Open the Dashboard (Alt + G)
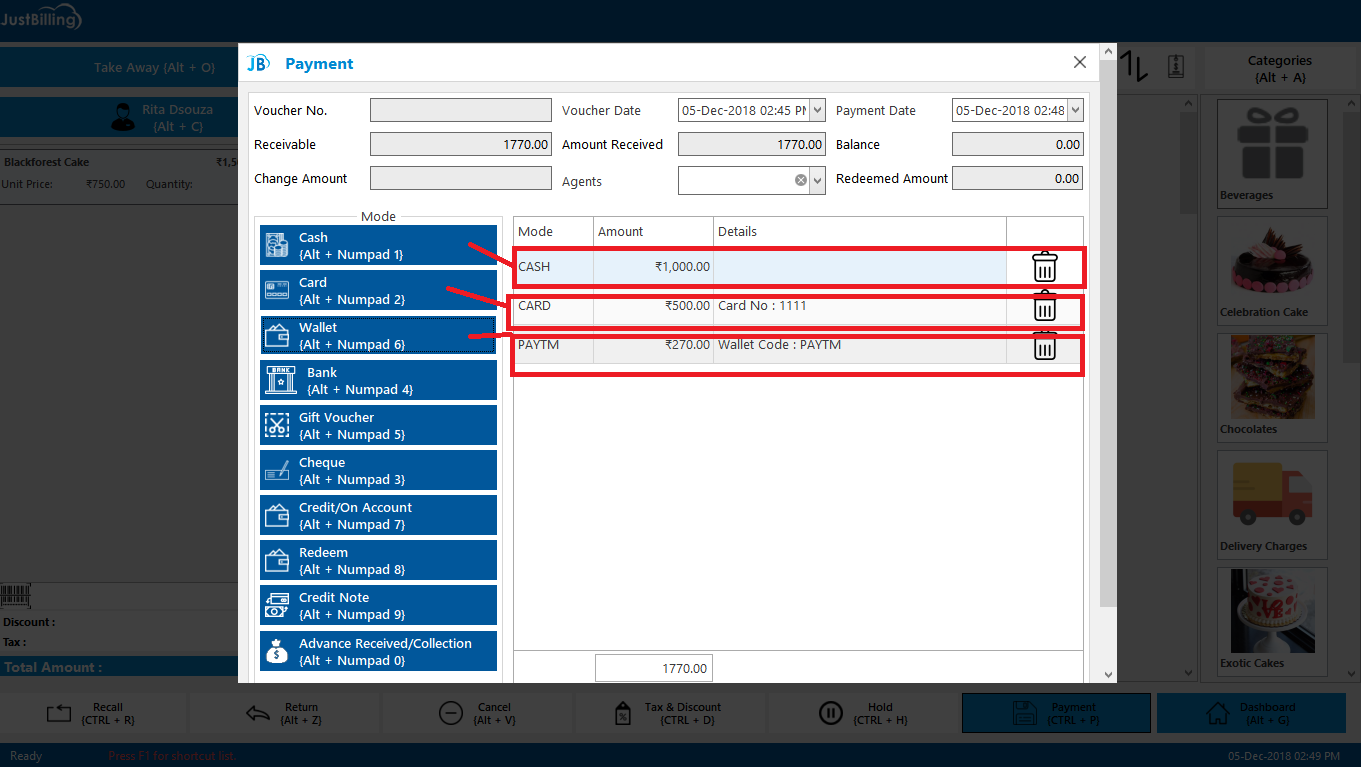Viewport: 1361px width, 767px height. [1252, 713]
